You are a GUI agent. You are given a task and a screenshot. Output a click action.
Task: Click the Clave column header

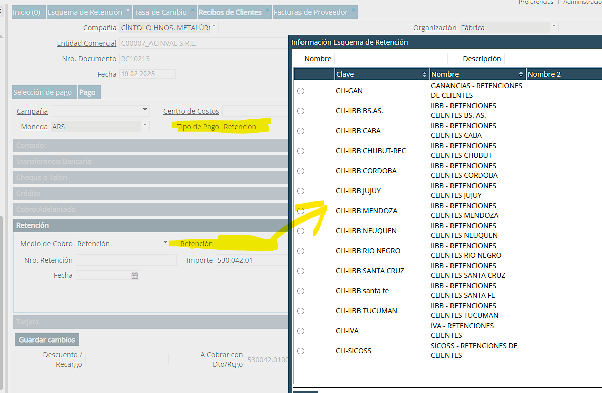tap(381, 74)
